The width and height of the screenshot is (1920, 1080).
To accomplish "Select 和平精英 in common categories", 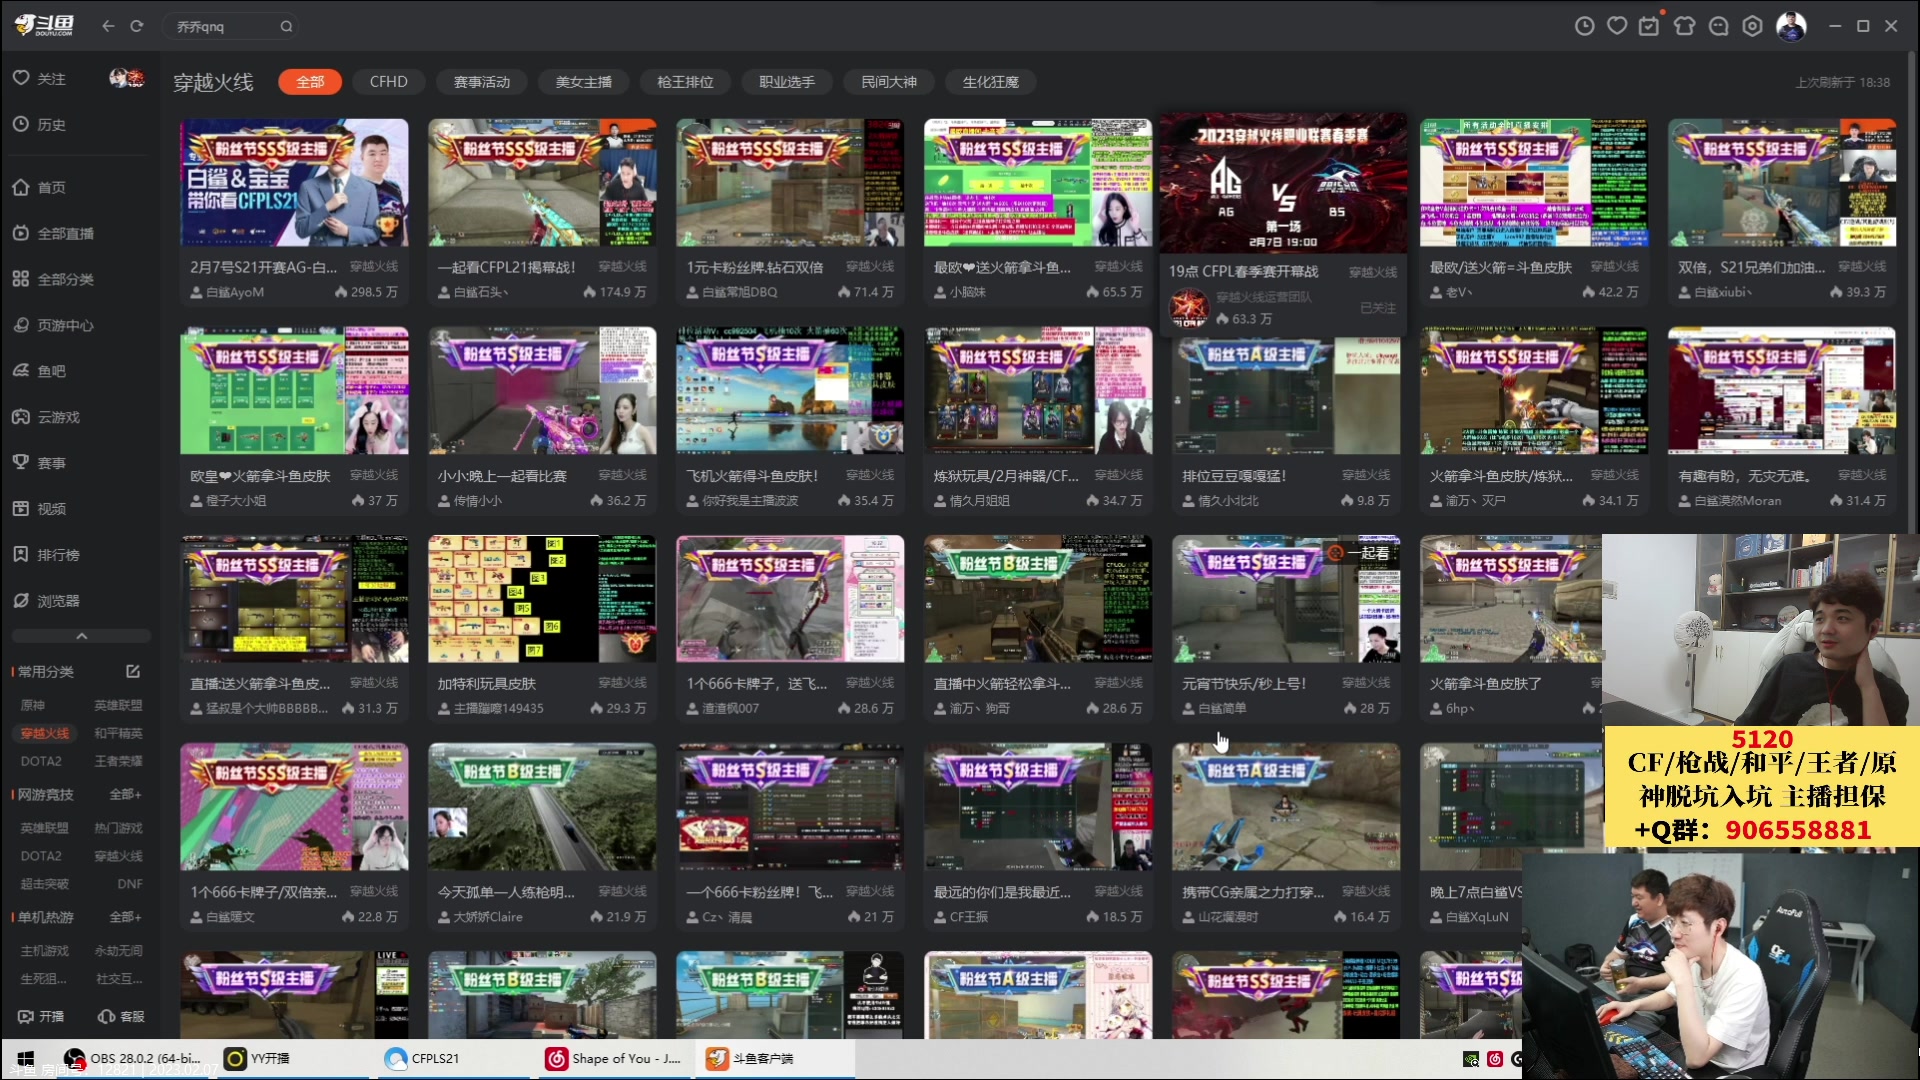I will coord(118,734).
